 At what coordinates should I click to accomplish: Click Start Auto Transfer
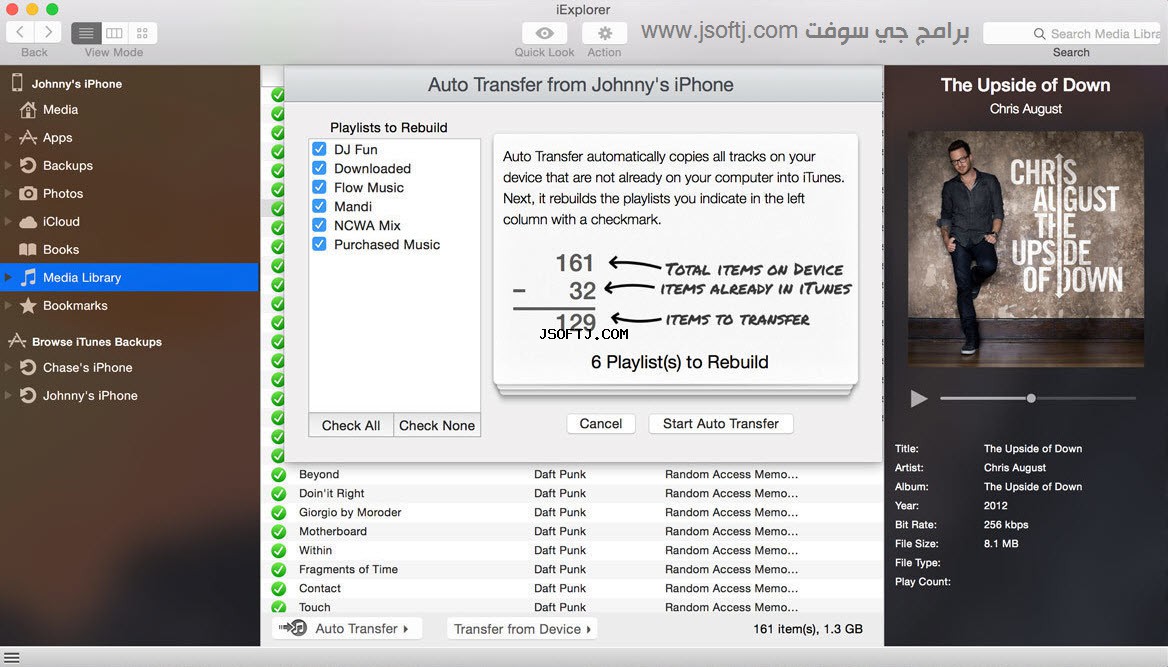[x=721, y=423]
